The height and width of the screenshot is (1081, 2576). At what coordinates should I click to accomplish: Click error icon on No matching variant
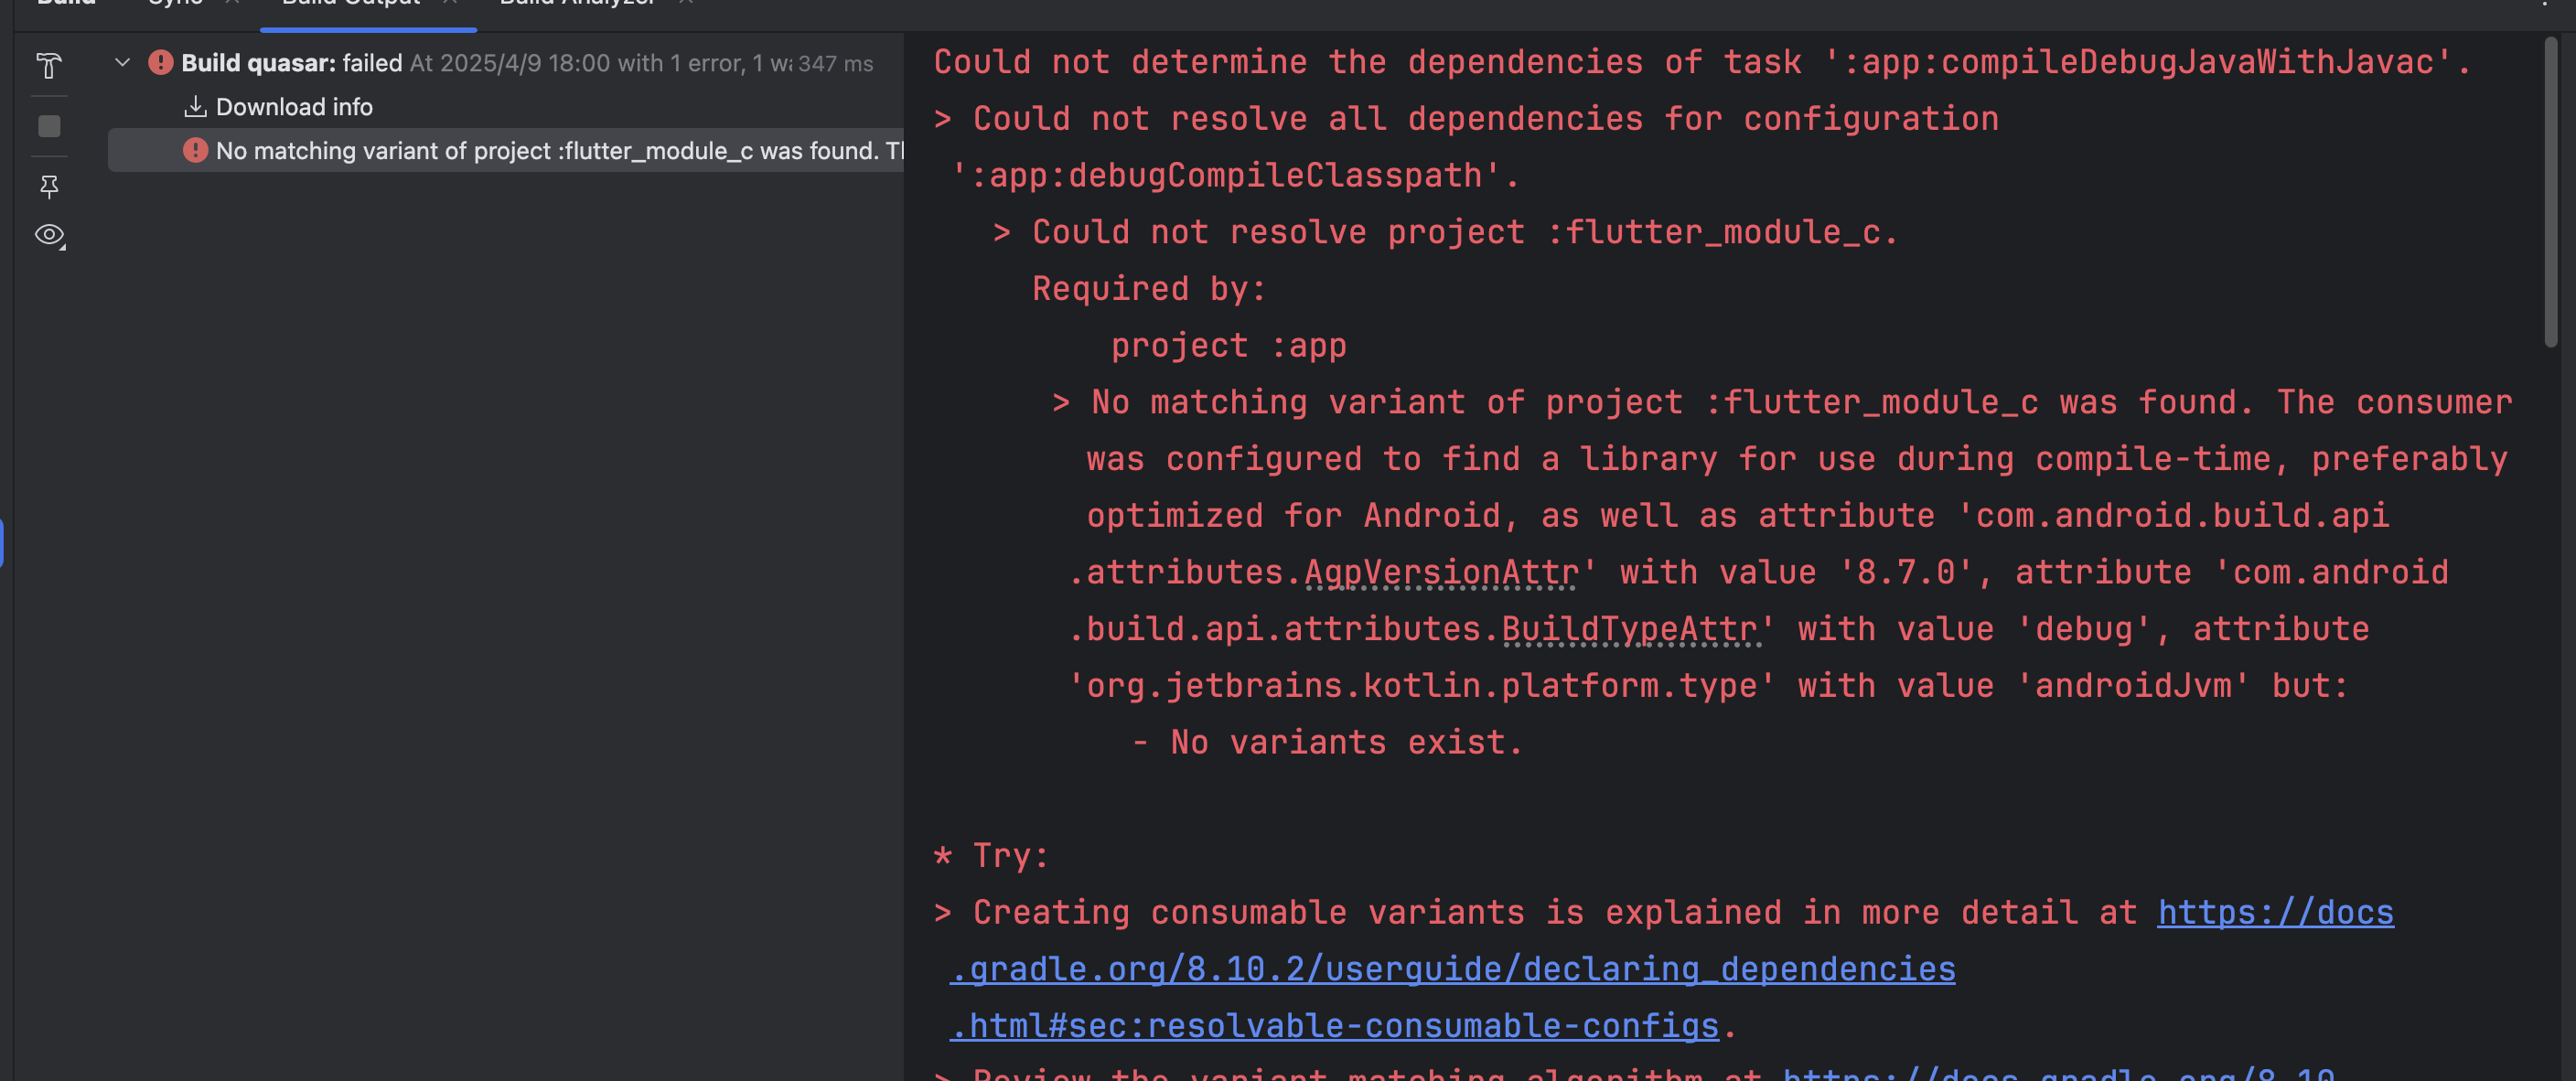tap(195, 151)
